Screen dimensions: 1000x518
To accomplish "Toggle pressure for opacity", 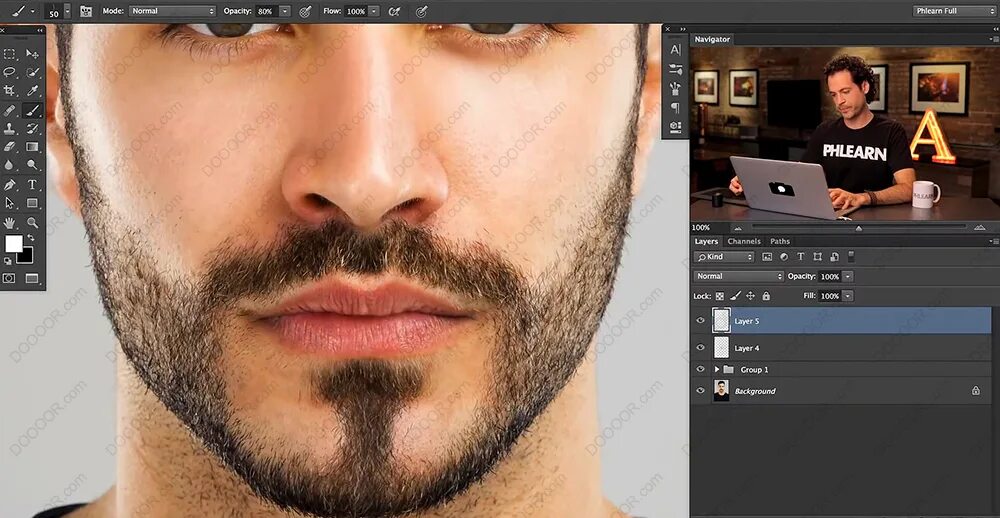I will click(305, 11).
